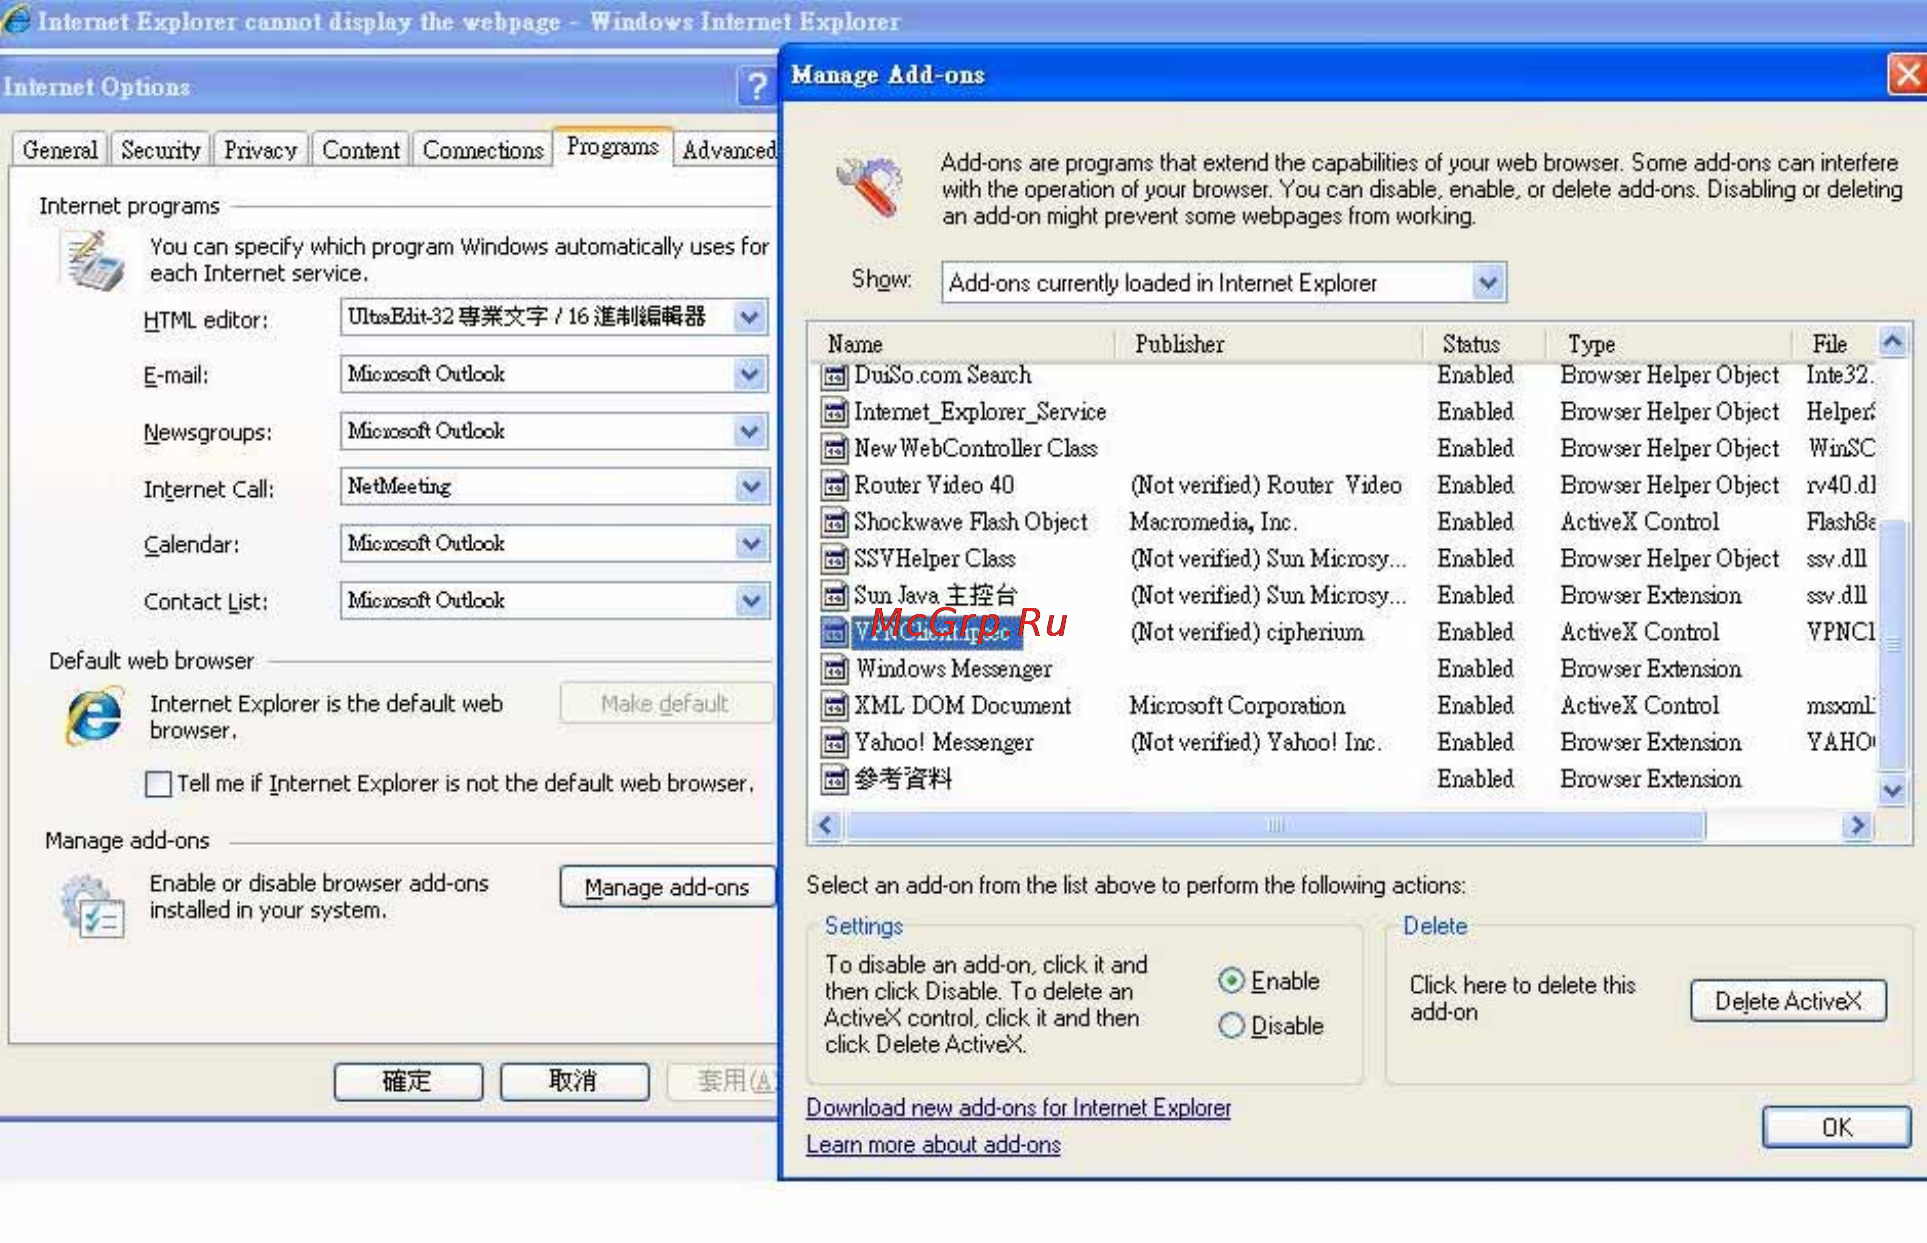Select the Disable radio button
Screen dimensions: 1927x1243
(x=1232, y=1026)
